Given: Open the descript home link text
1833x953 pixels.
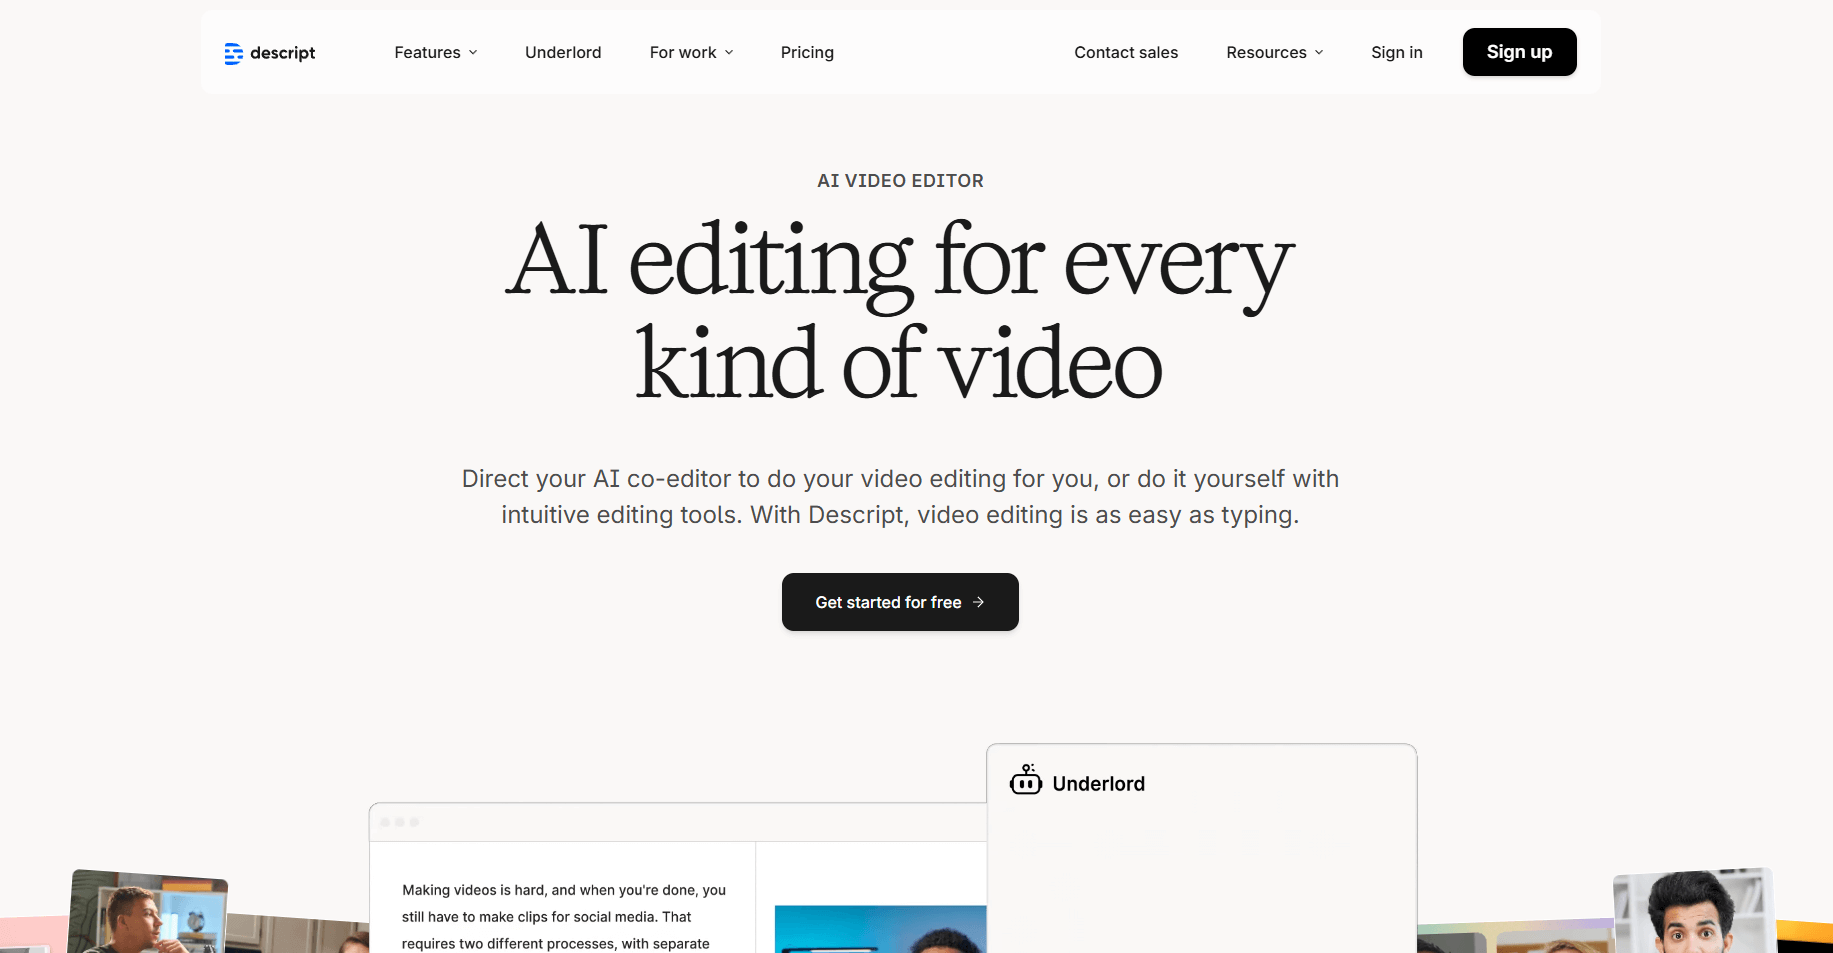Looking at the screenshot, I should (x=282, y=53).
